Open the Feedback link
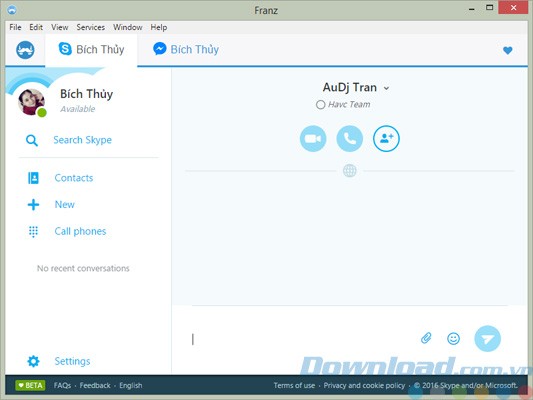The height and width of the screenshot is (400, 533). [x=95, y=385]
